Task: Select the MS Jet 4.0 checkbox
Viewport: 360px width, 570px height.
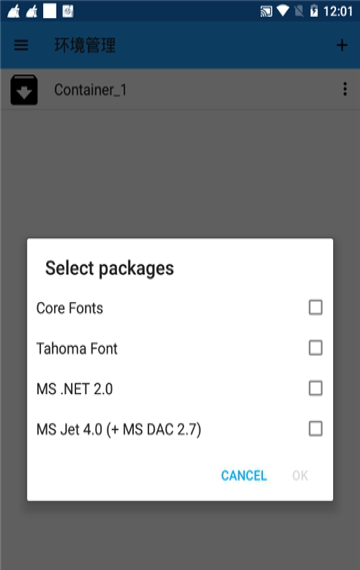Action: tap(315, 429)
